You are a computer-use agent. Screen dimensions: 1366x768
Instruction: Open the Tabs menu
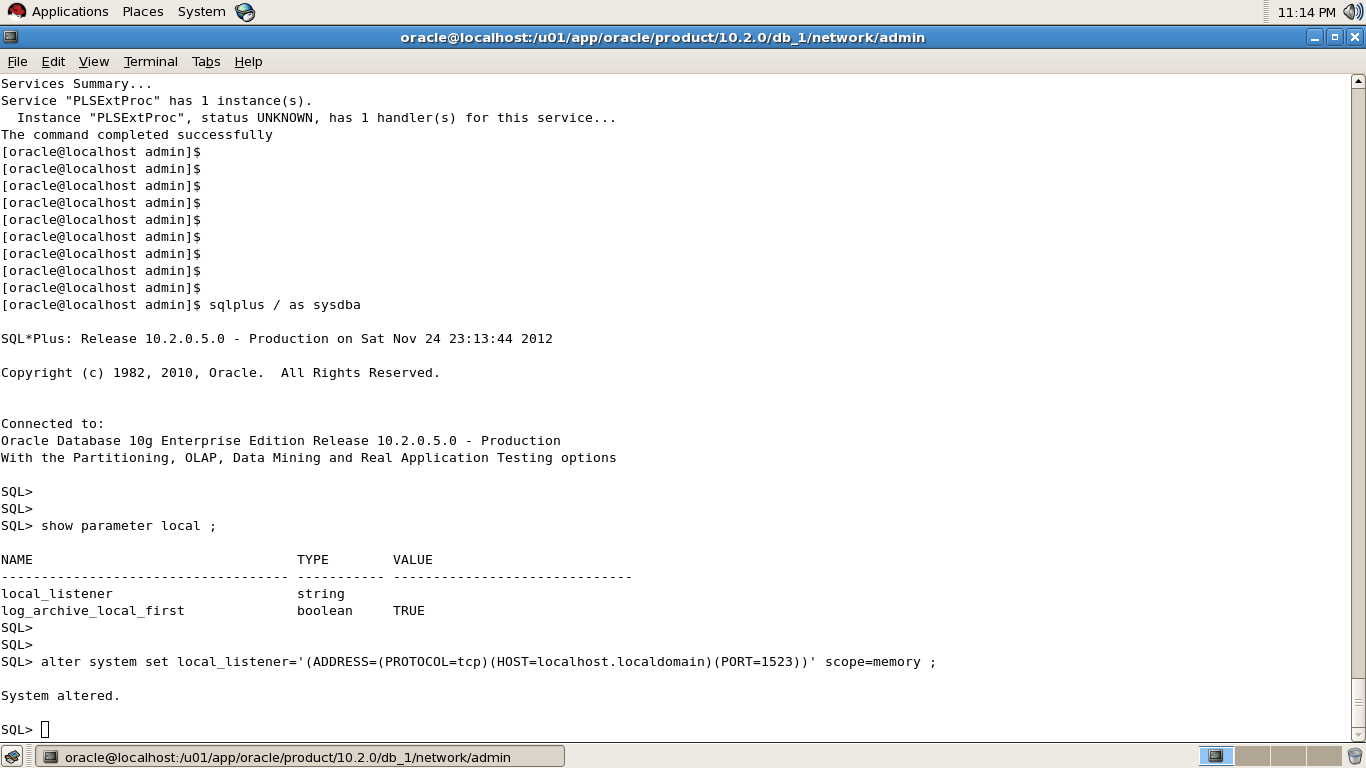(206, 61)
